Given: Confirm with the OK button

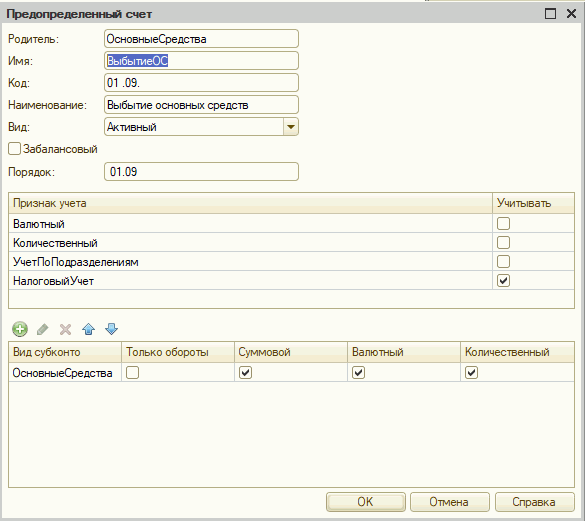Looking at the screenshot, I should 366,502.
